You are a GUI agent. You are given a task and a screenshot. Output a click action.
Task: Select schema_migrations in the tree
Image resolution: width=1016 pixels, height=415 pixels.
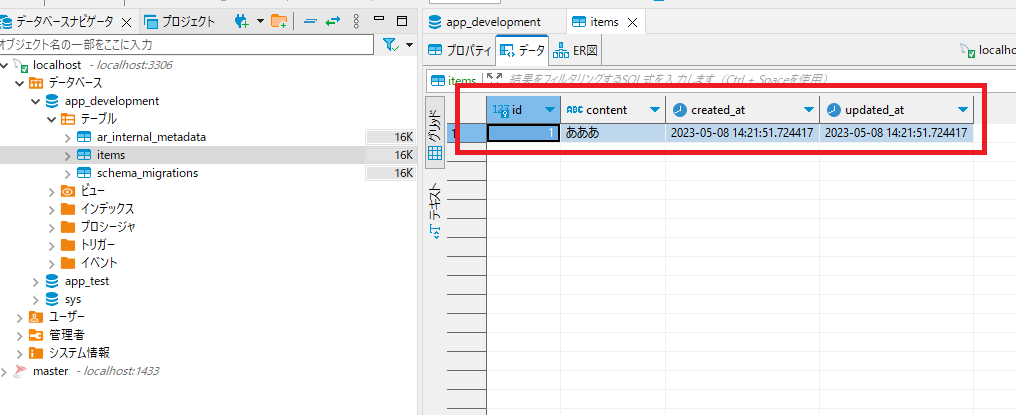point(147,173)
